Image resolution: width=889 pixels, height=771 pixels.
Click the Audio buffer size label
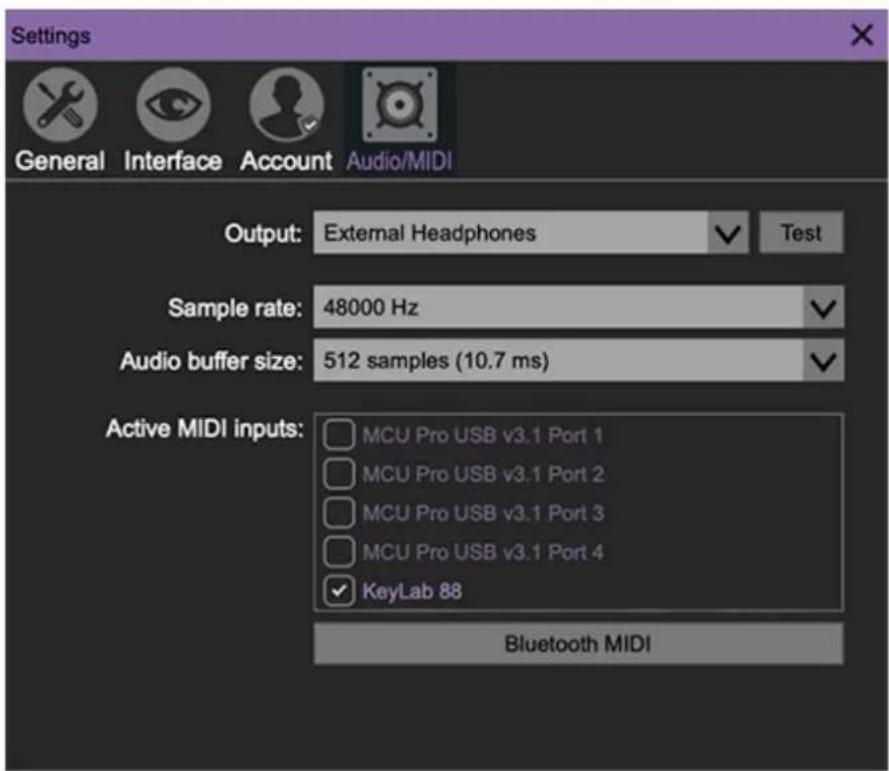click(211, 361)
